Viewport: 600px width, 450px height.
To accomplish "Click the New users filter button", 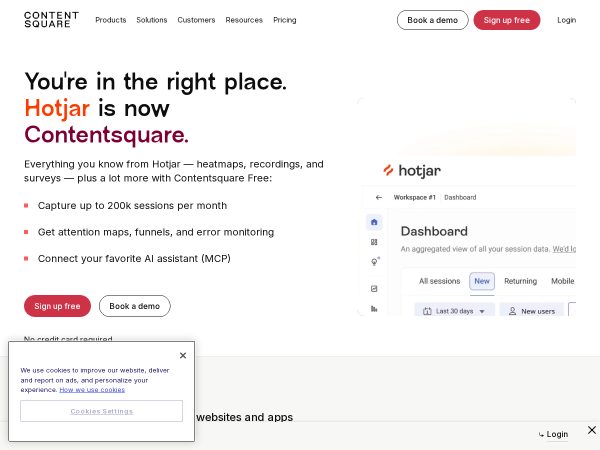I will pyautogui.click(x=532, y=311).
